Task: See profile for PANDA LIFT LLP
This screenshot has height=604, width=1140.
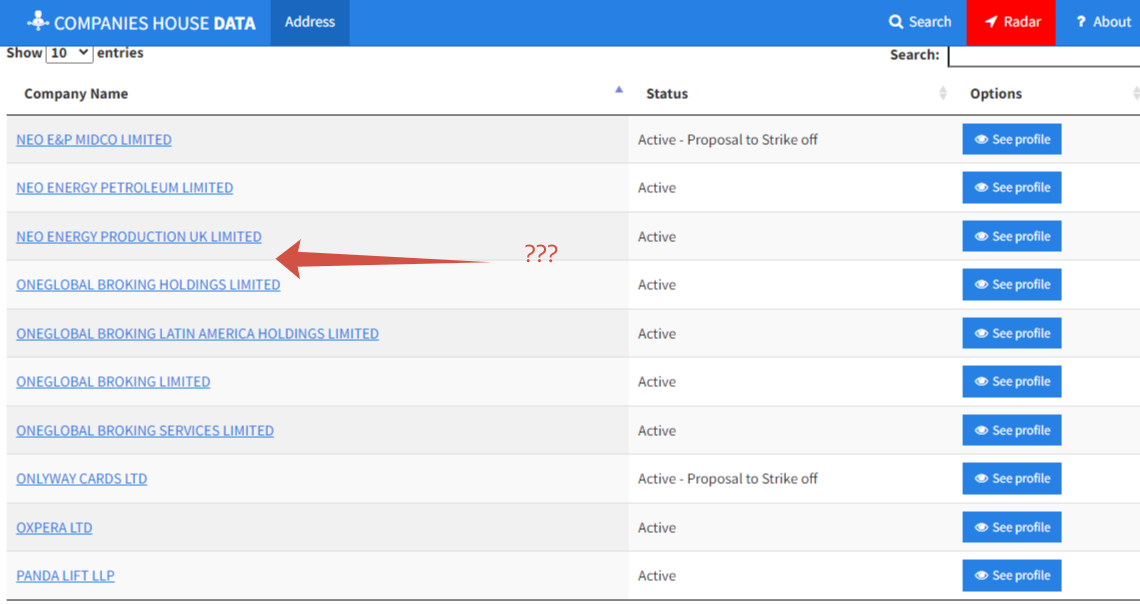Action: (1011, 576)
